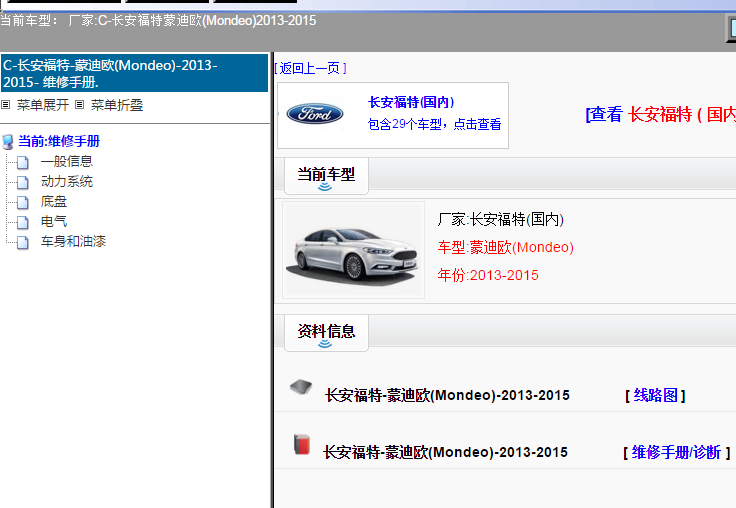This screenshot has width=736, height=508.
Task: Click the 菜单折叠 collapse icon
Action: (x=80, y=105)
